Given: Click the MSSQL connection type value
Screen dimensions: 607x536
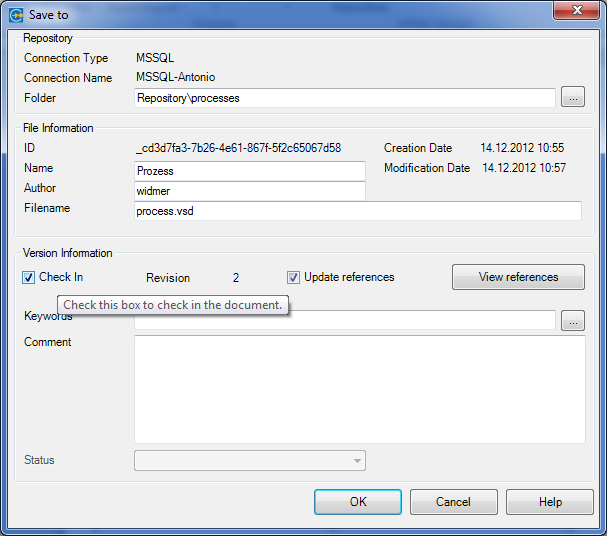Looking at the screenshot, I should pyautogui.click(x=155, y=58).
